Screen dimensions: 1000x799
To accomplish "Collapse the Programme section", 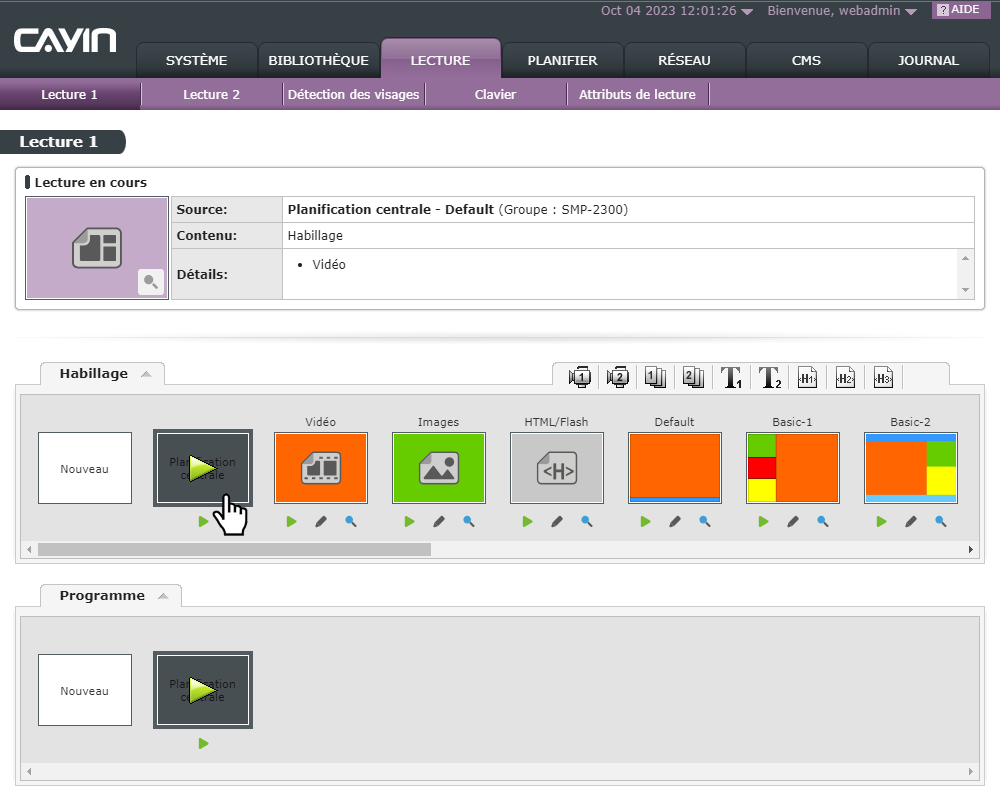I will 163,596.
